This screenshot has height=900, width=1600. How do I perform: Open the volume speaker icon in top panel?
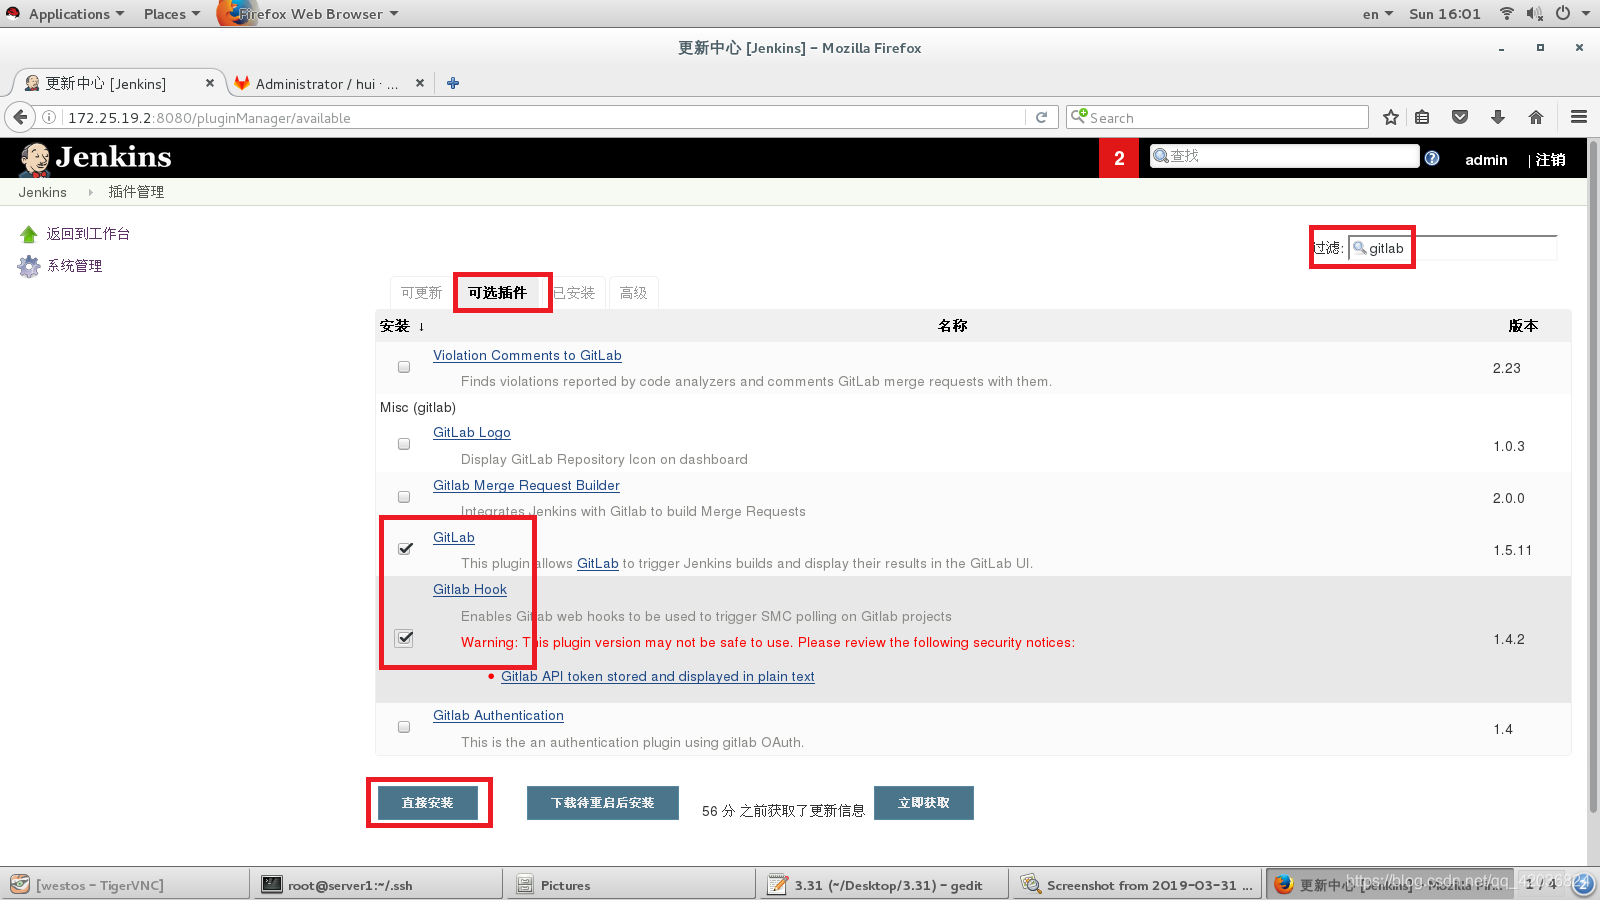(1534, 13)
